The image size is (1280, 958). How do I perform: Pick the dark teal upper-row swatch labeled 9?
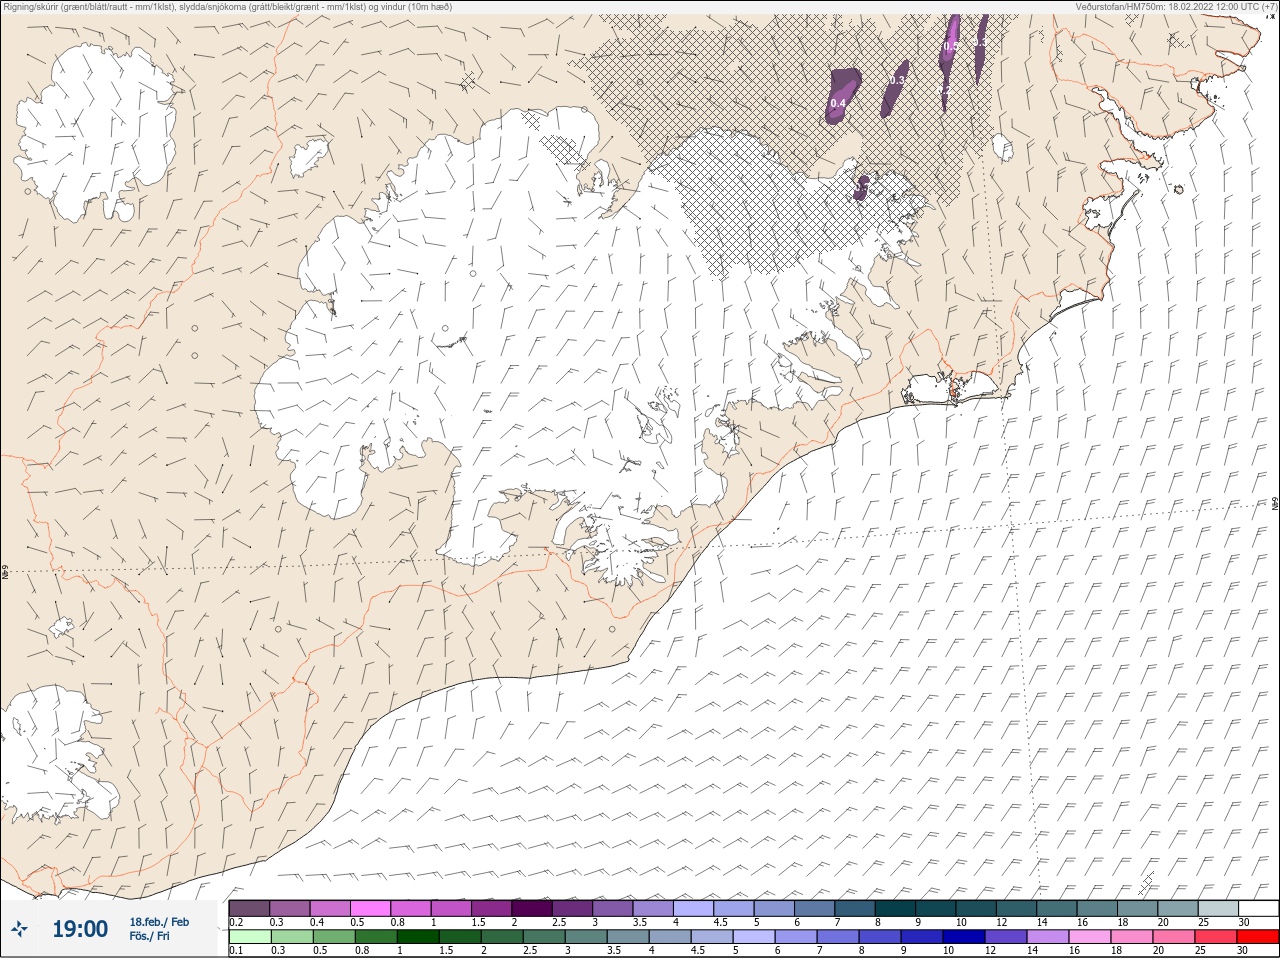pyautogui.click(x=936, y=909)
